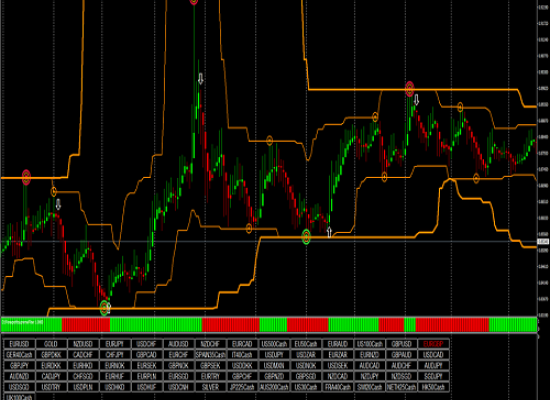Click the green and red trend indicator bar

[x=269, y=325]
